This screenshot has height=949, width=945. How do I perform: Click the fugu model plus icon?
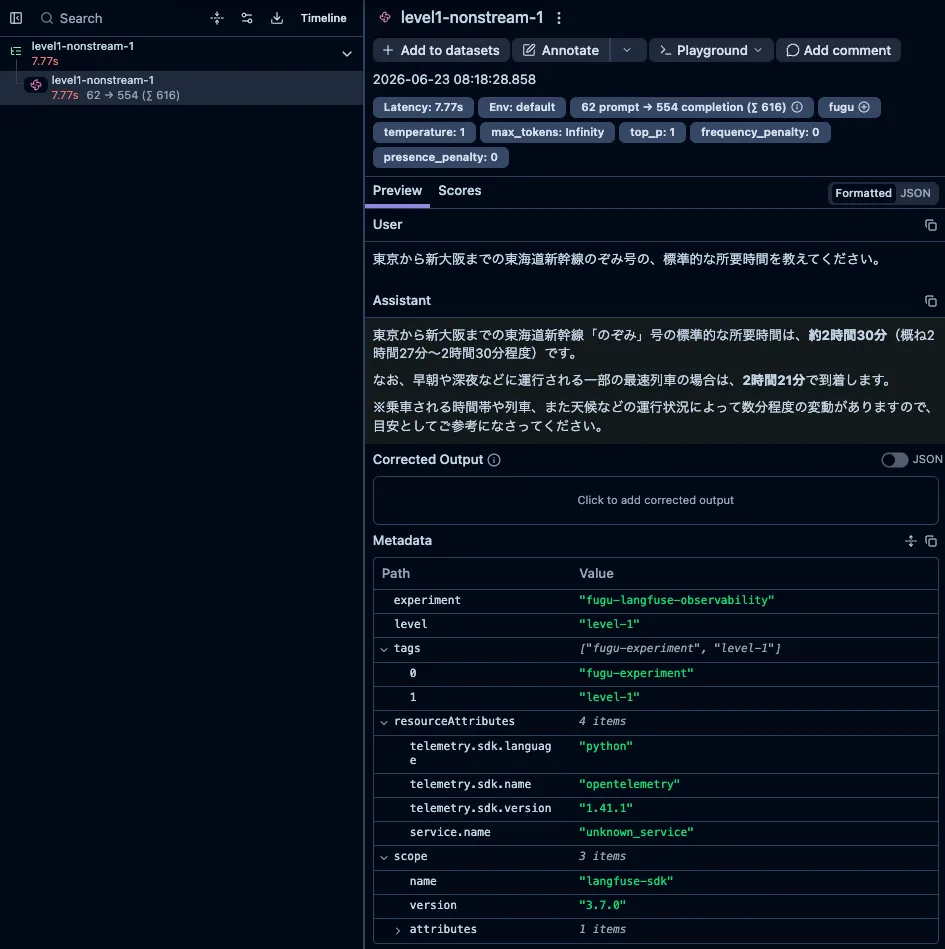(864, 107)
